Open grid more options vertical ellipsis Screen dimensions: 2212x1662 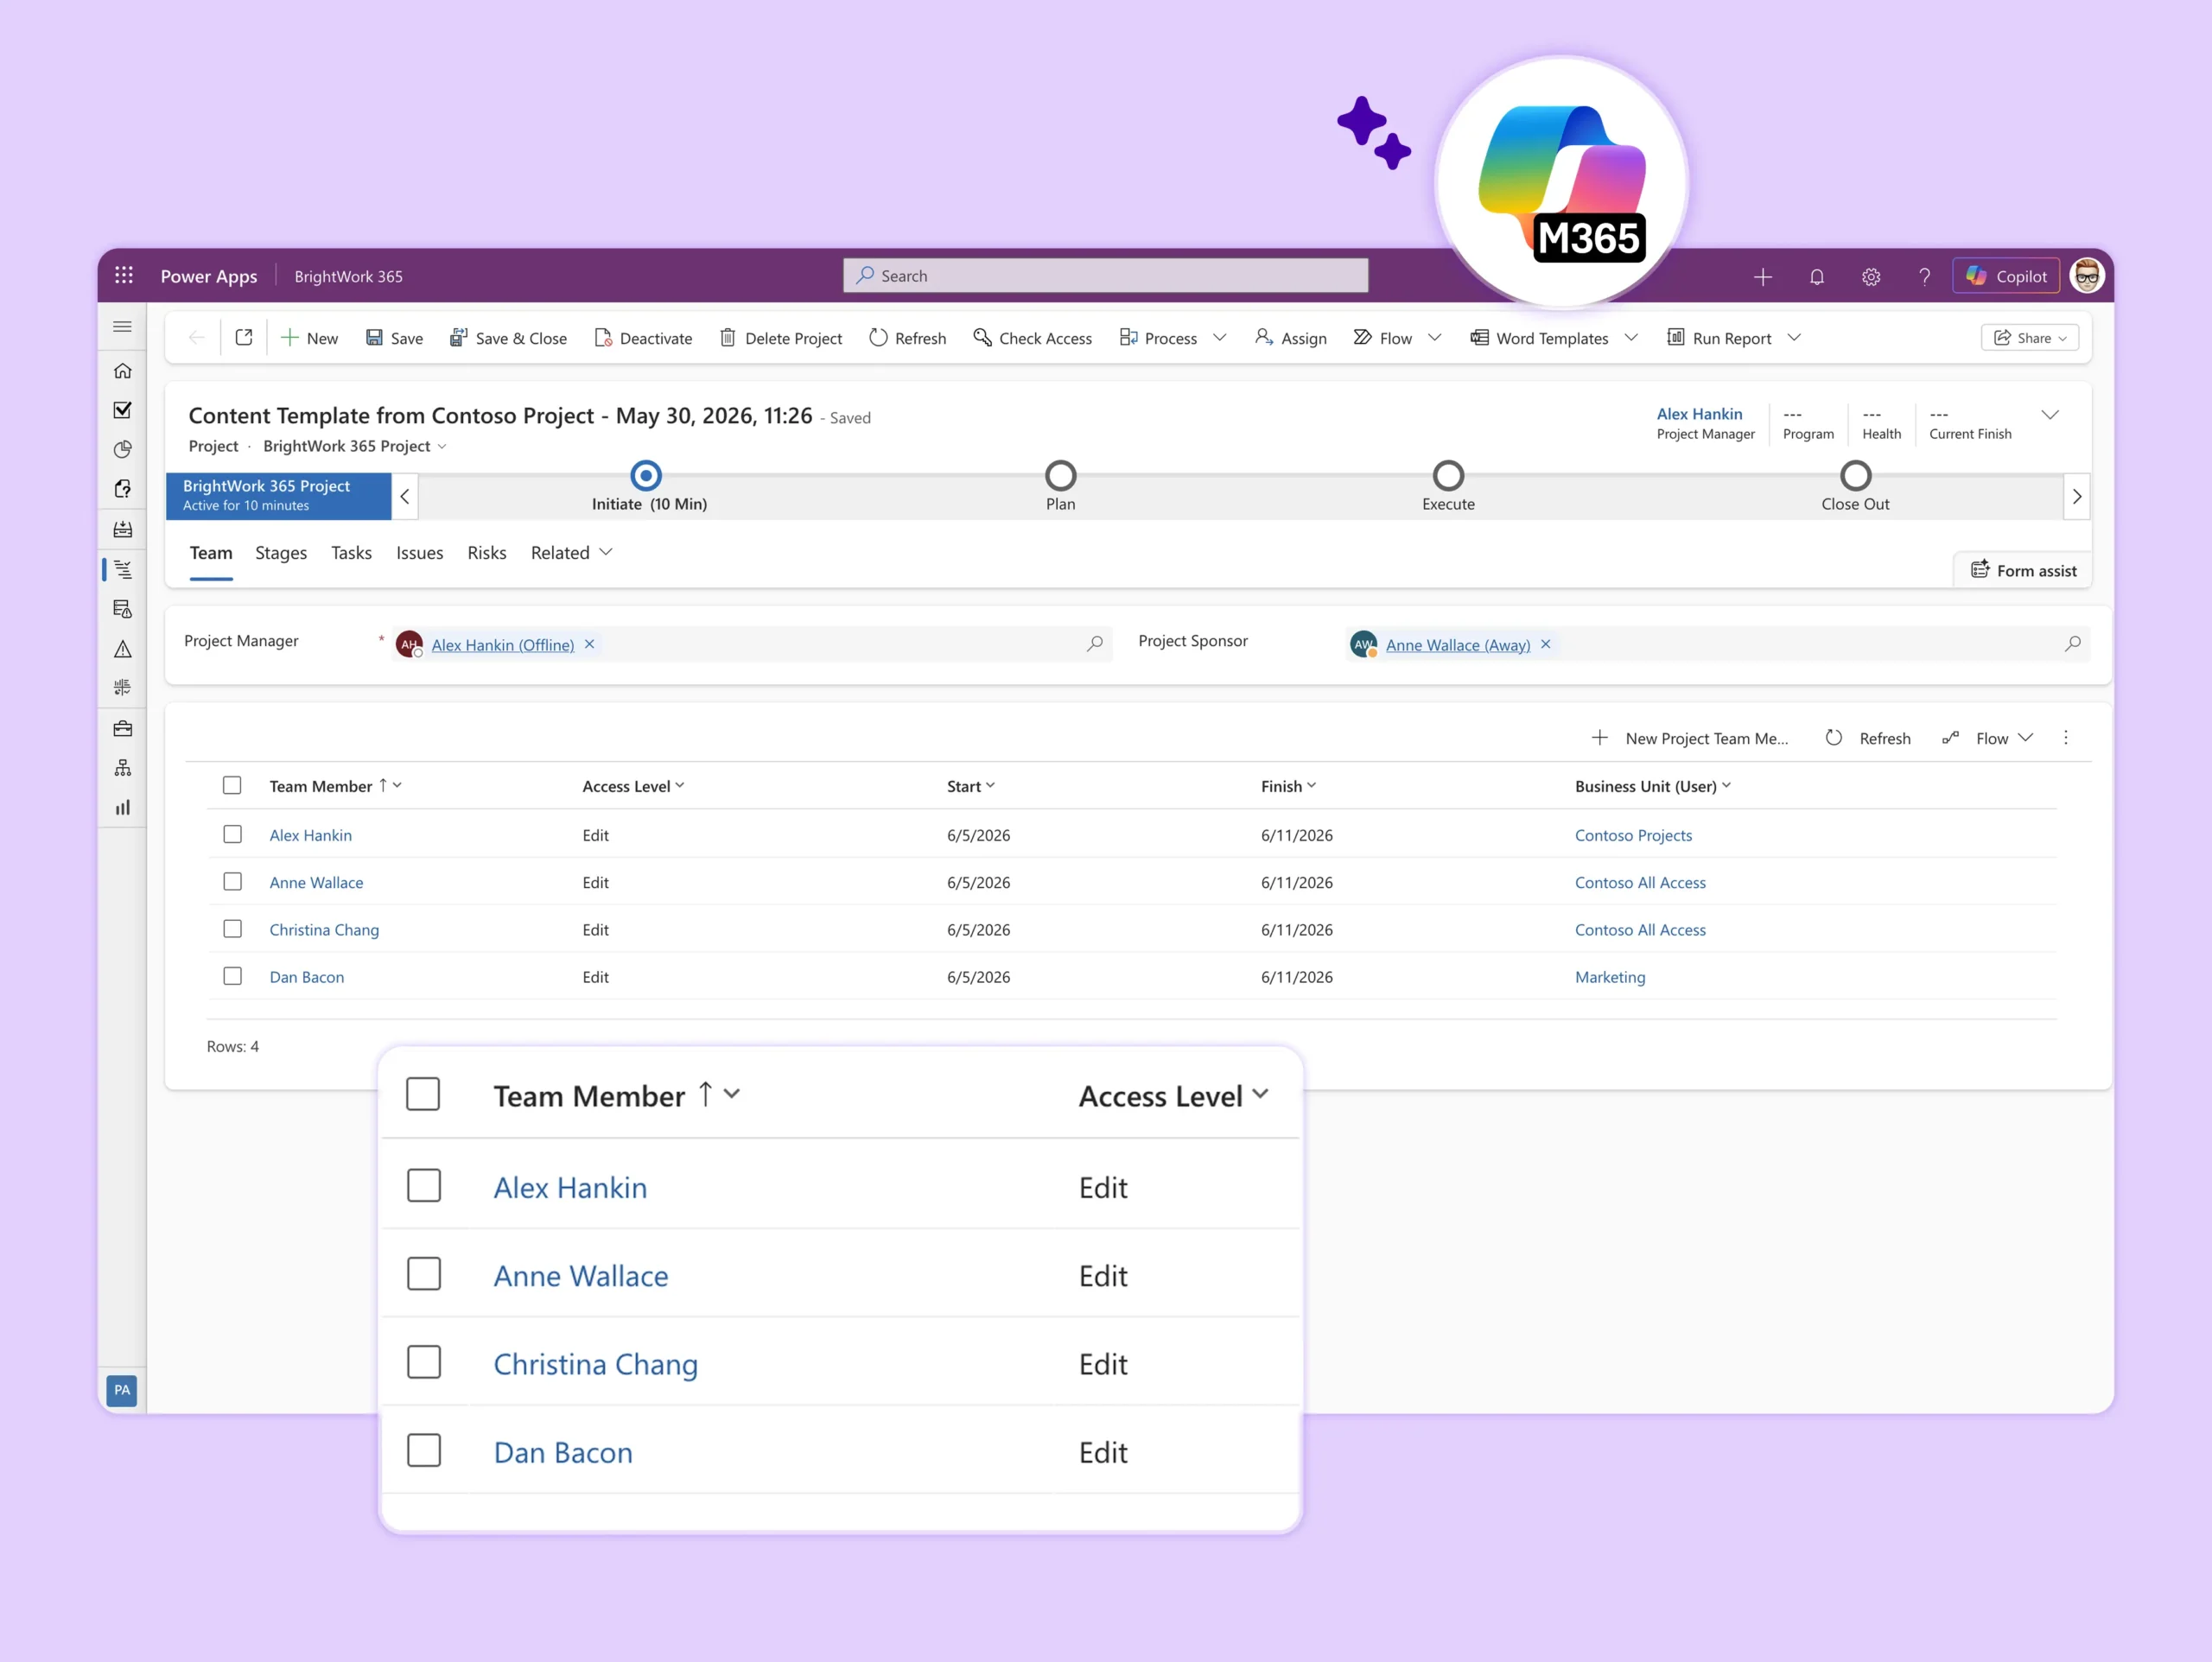[x=2066, y=738]
